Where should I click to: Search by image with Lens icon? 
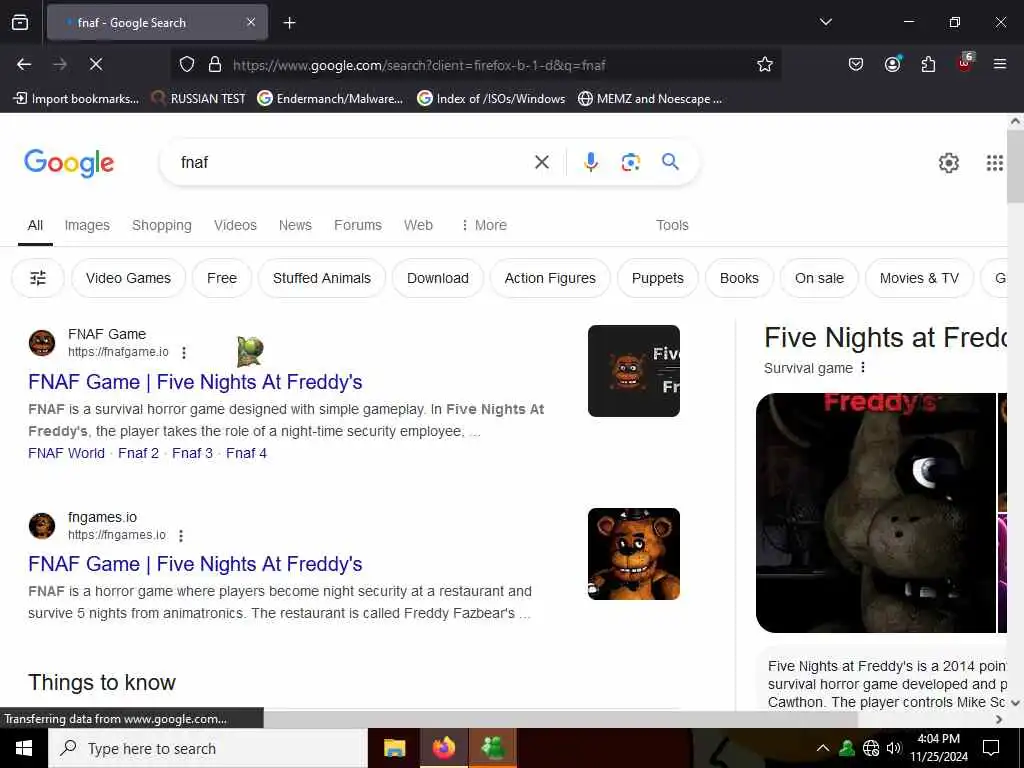pyautogui.click(x=630, y=162)
